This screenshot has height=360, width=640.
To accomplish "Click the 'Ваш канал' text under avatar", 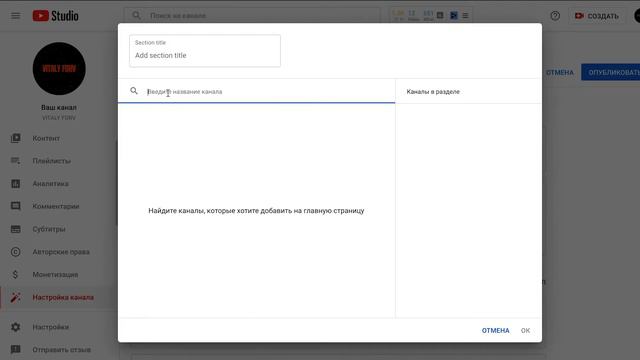I will 59,107.
